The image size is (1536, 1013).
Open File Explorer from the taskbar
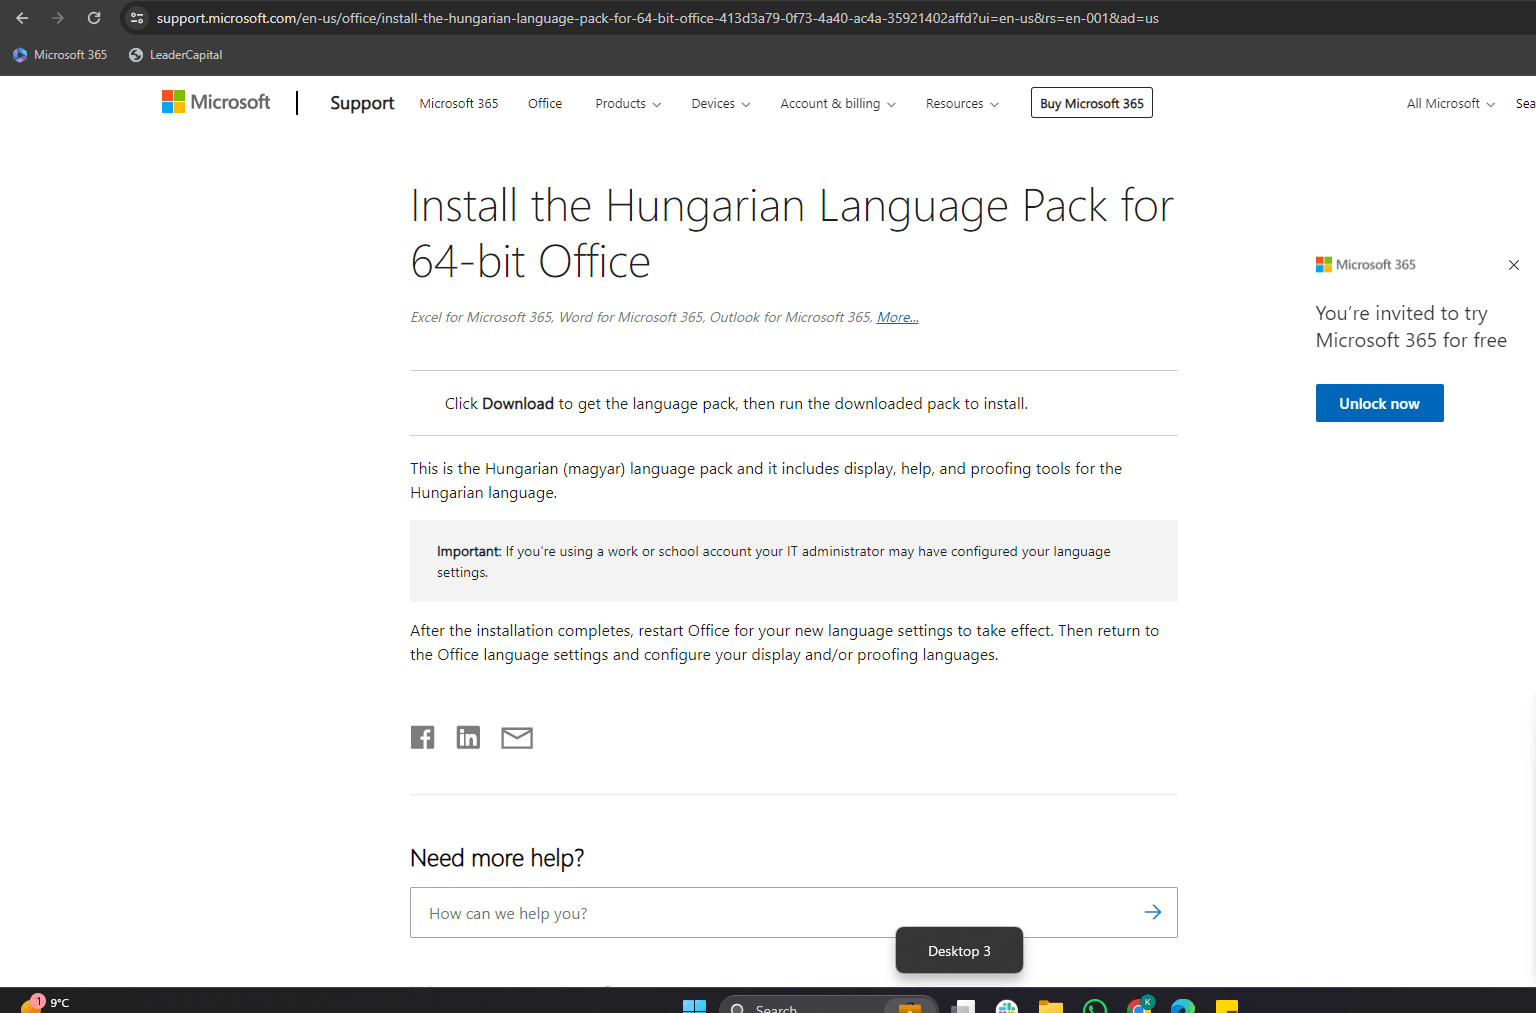1051,1006
